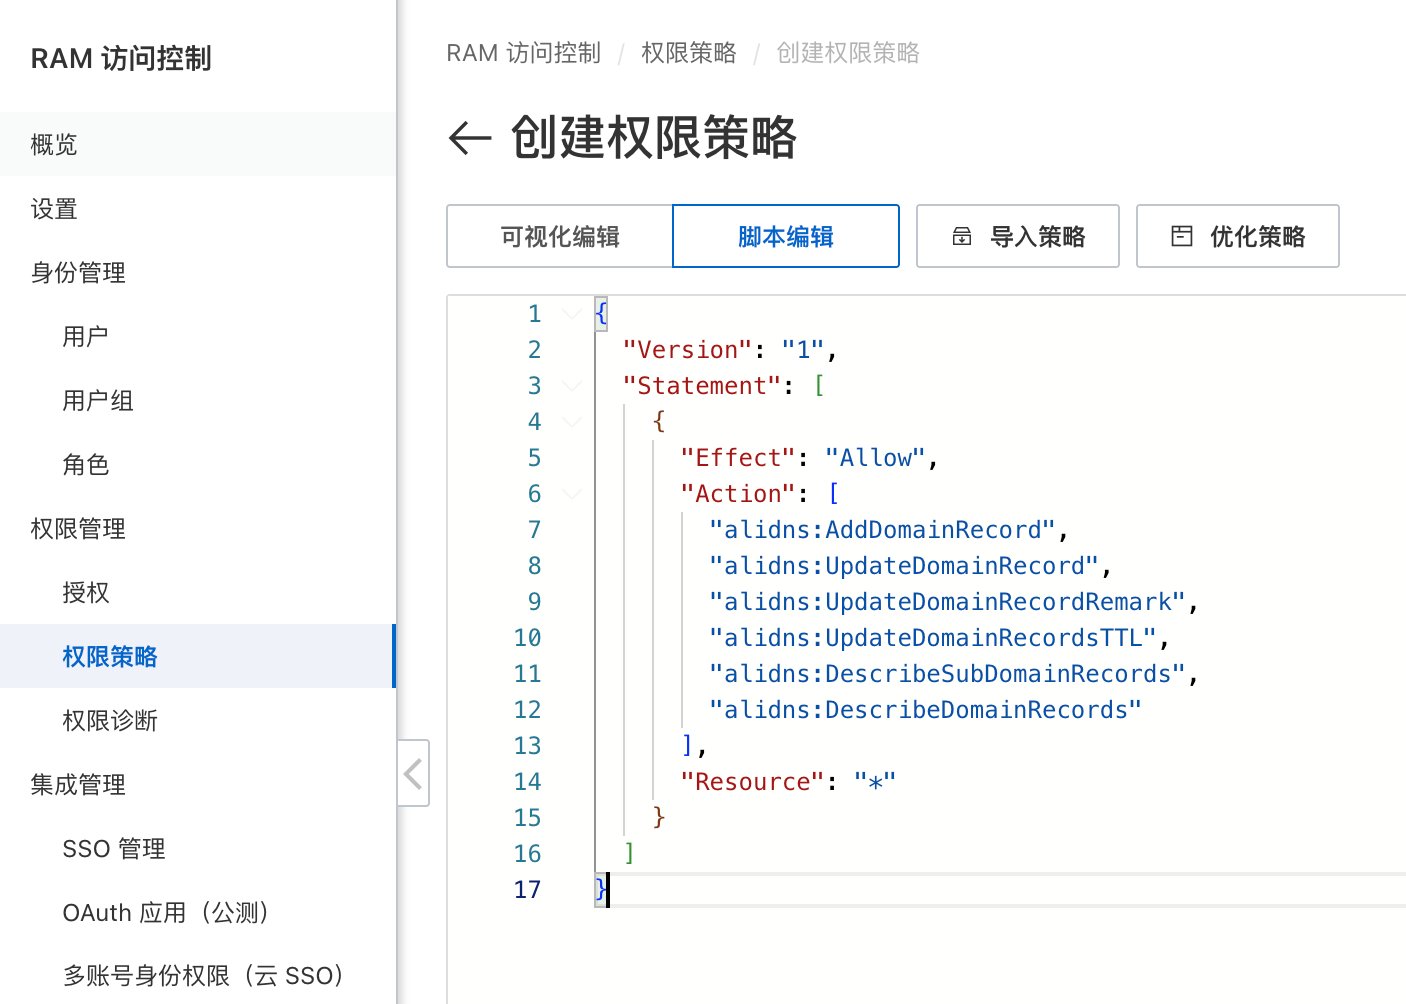Click "alidns:UpdateDomainRecordsTTL" on line 10

click(x=934, y=638)
